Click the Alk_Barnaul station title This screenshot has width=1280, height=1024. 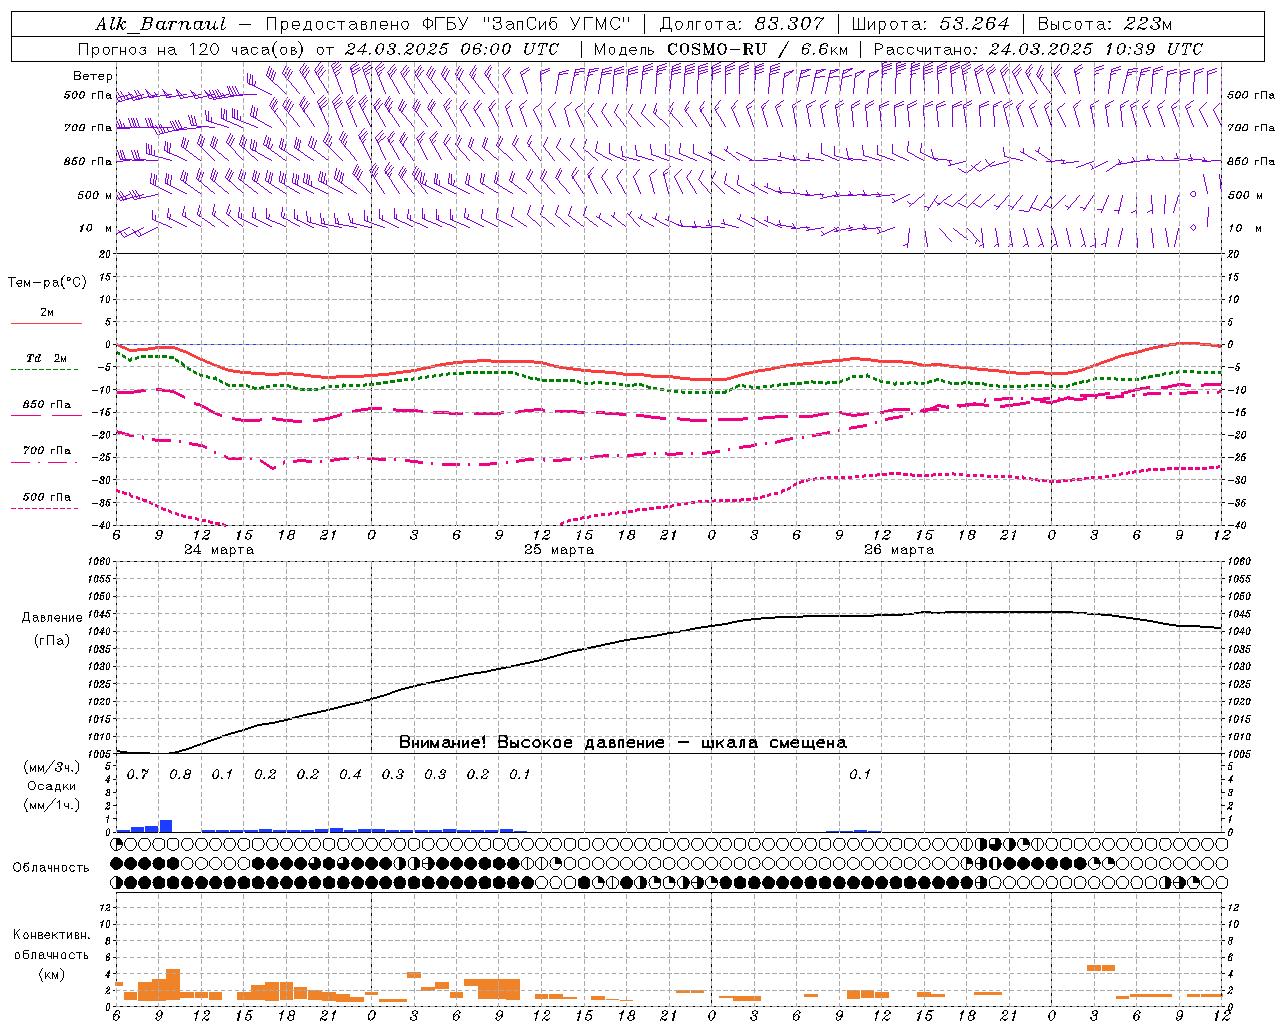click(161, 24)
